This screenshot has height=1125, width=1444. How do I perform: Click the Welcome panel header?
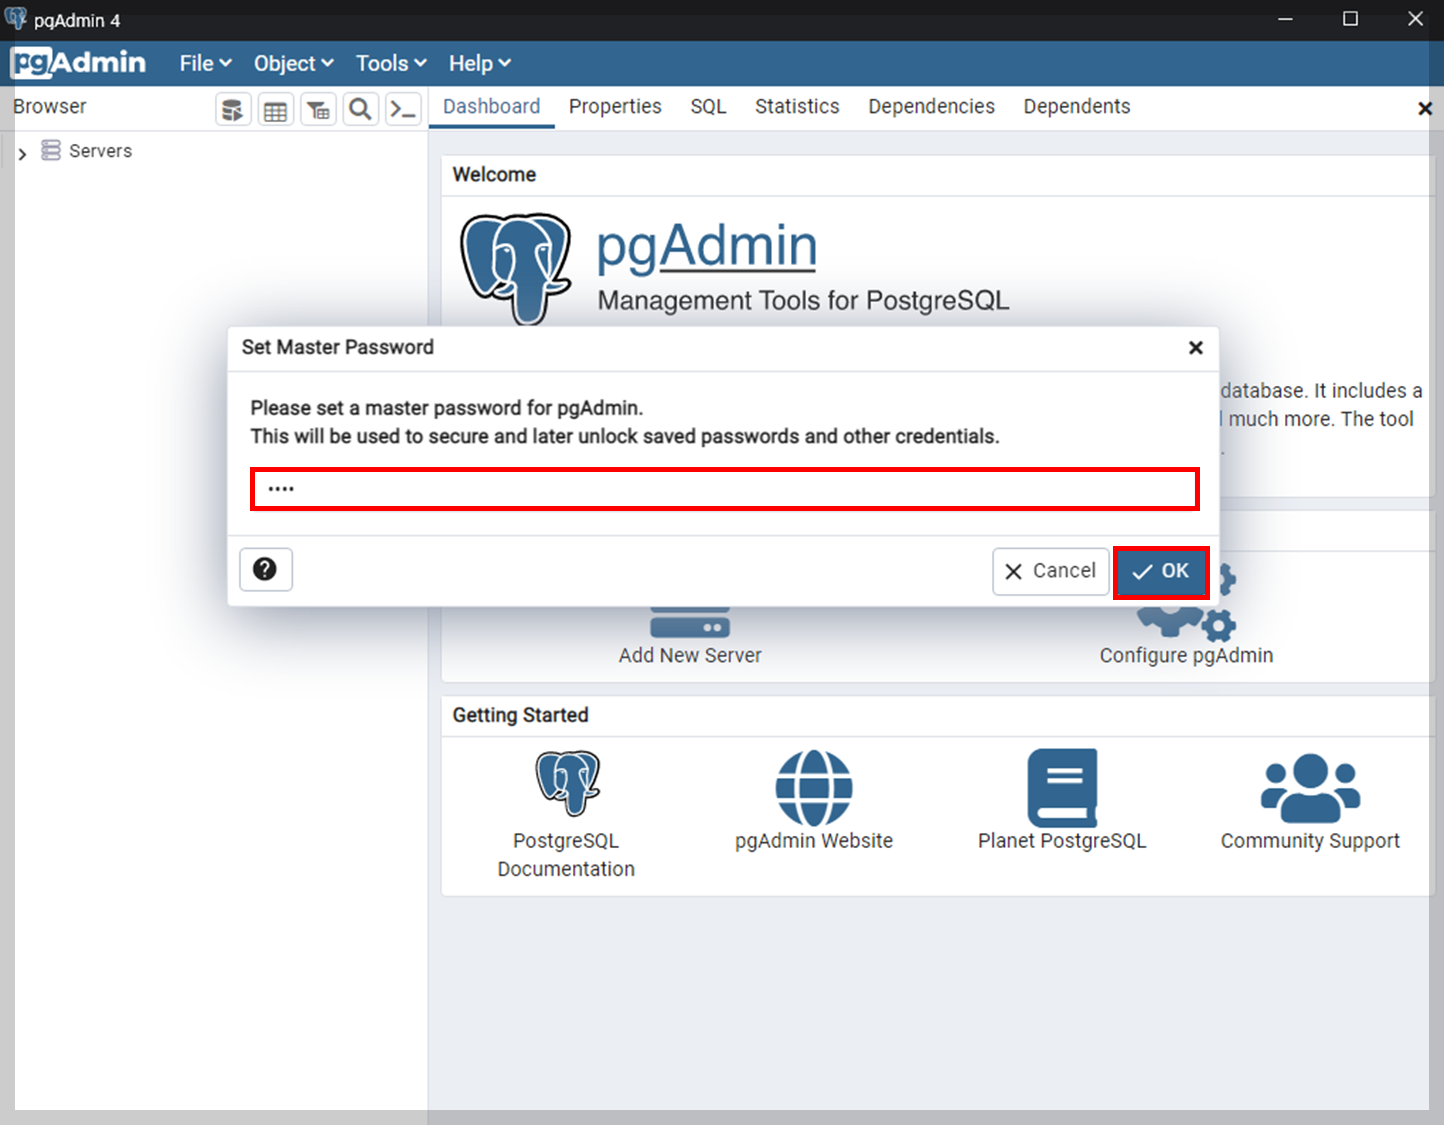494,175
